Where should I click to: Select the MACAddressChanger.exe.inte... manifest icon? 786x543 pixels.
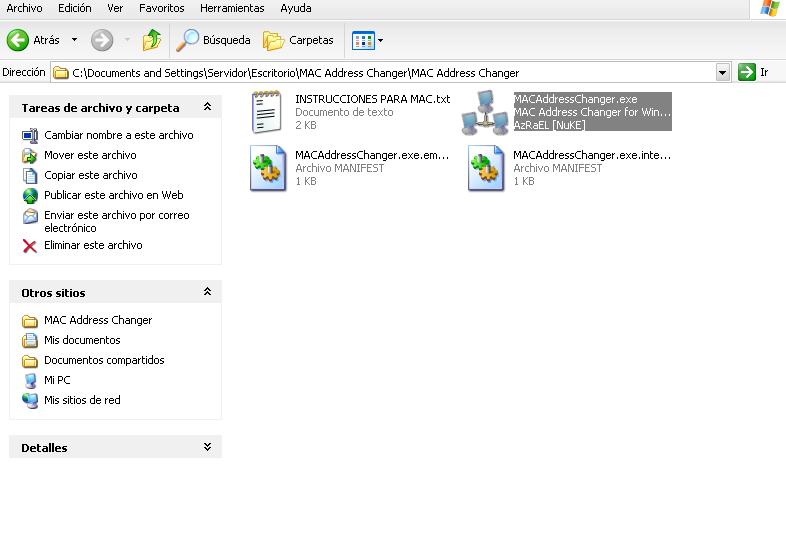pyautogui.click(x=486, y=168)
